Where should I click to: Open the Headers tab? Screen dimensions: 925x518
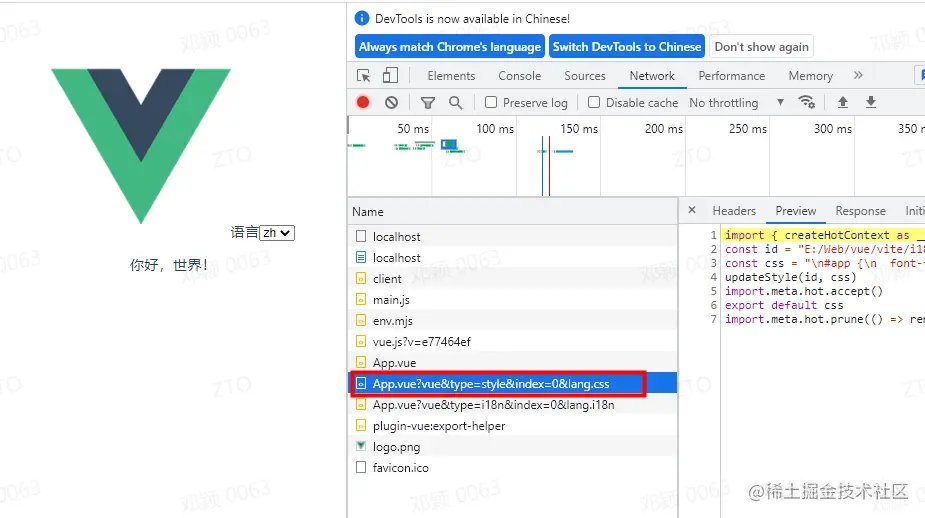click(734, 211)
